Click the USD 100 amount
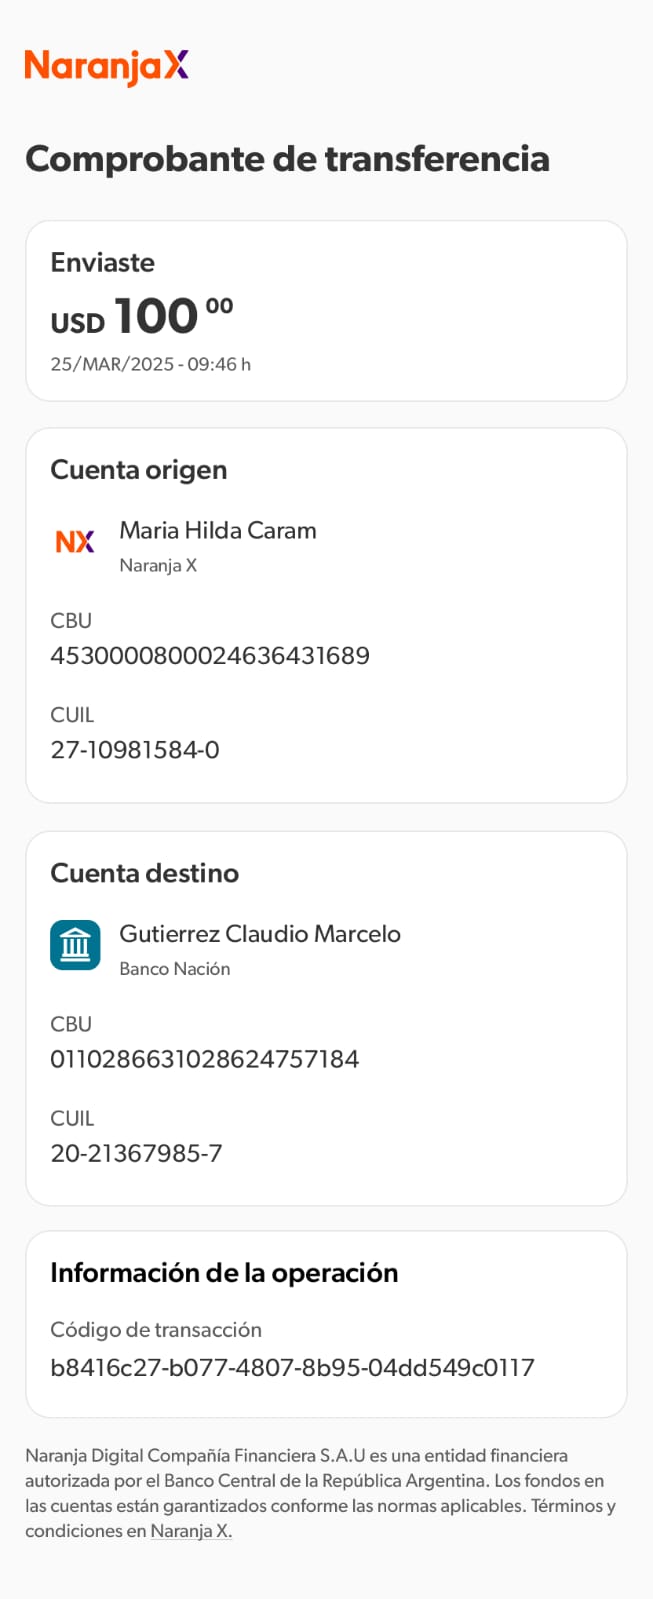The image size is (653, 1599). tap(142, 317)
